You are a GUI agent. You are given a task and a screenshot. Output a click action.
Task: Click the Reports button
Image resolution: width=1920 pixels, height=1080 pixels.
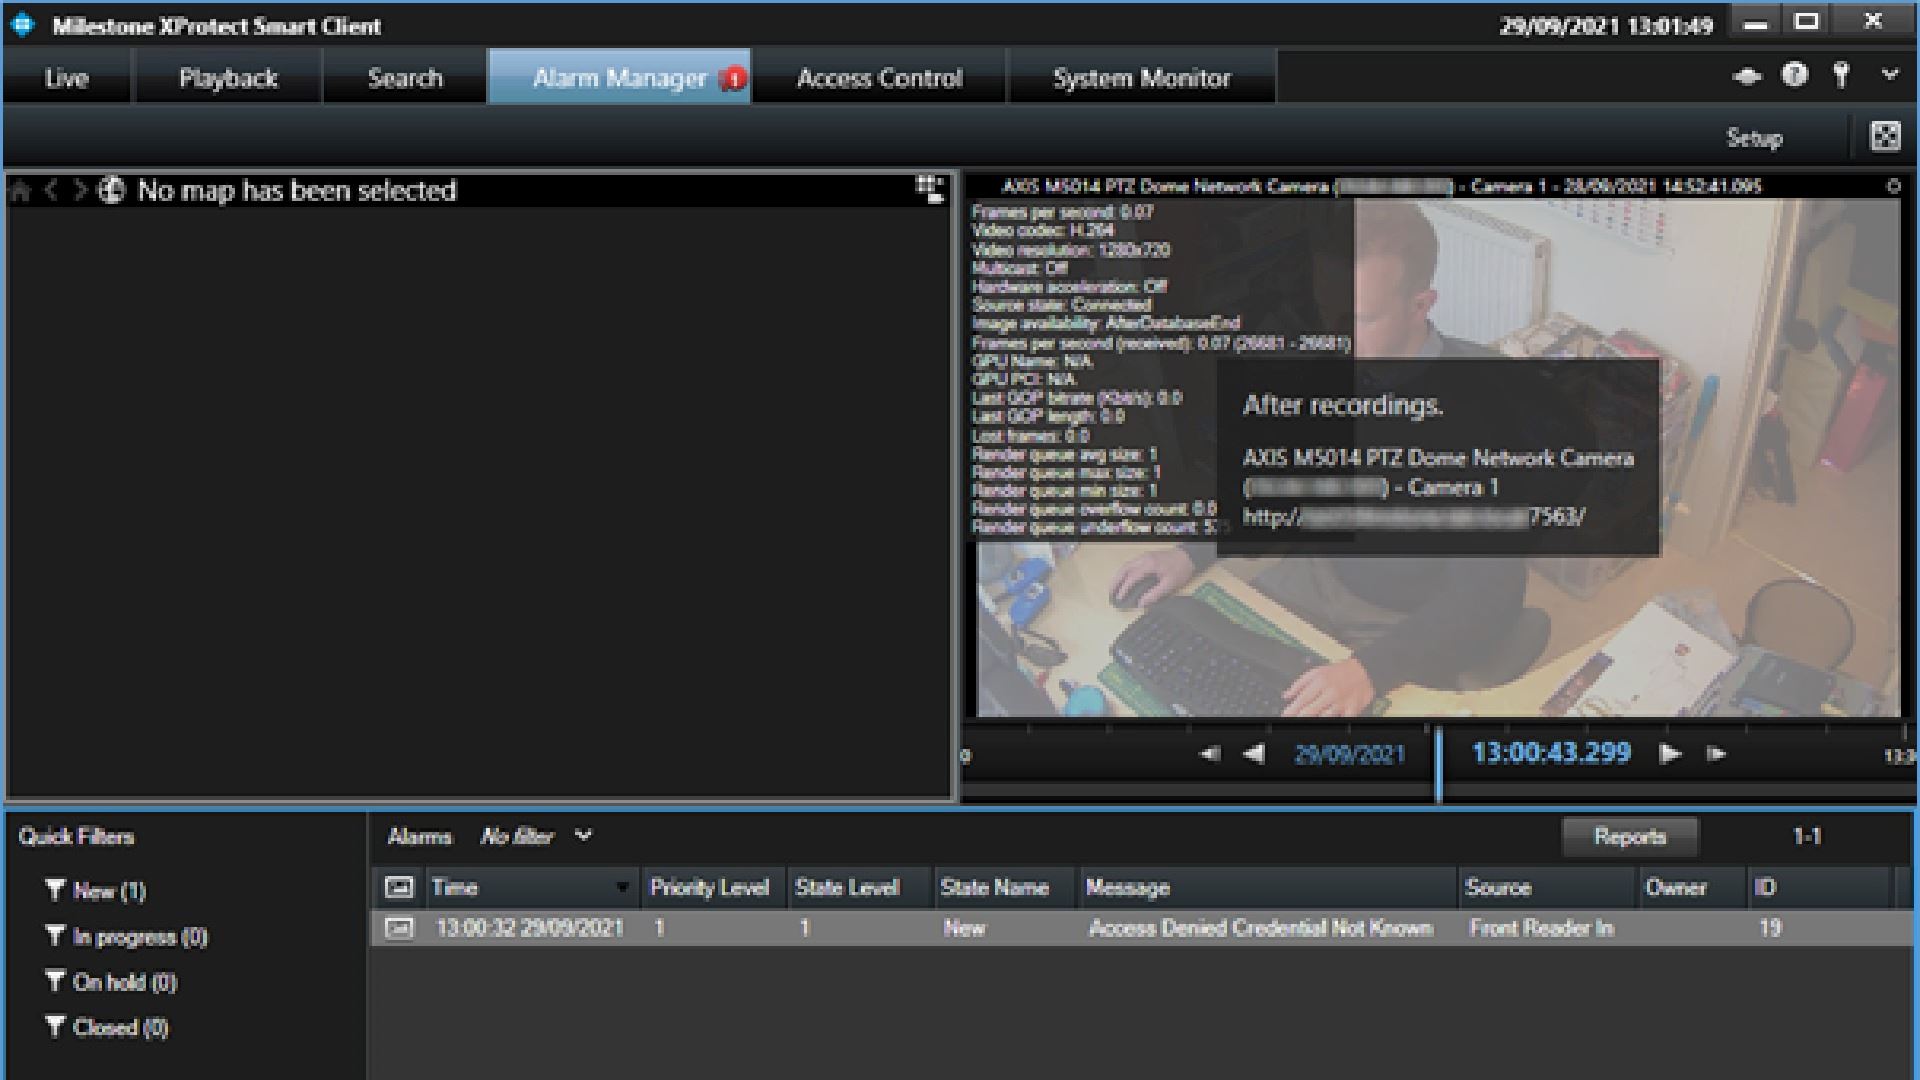[x=1629, y=837]
